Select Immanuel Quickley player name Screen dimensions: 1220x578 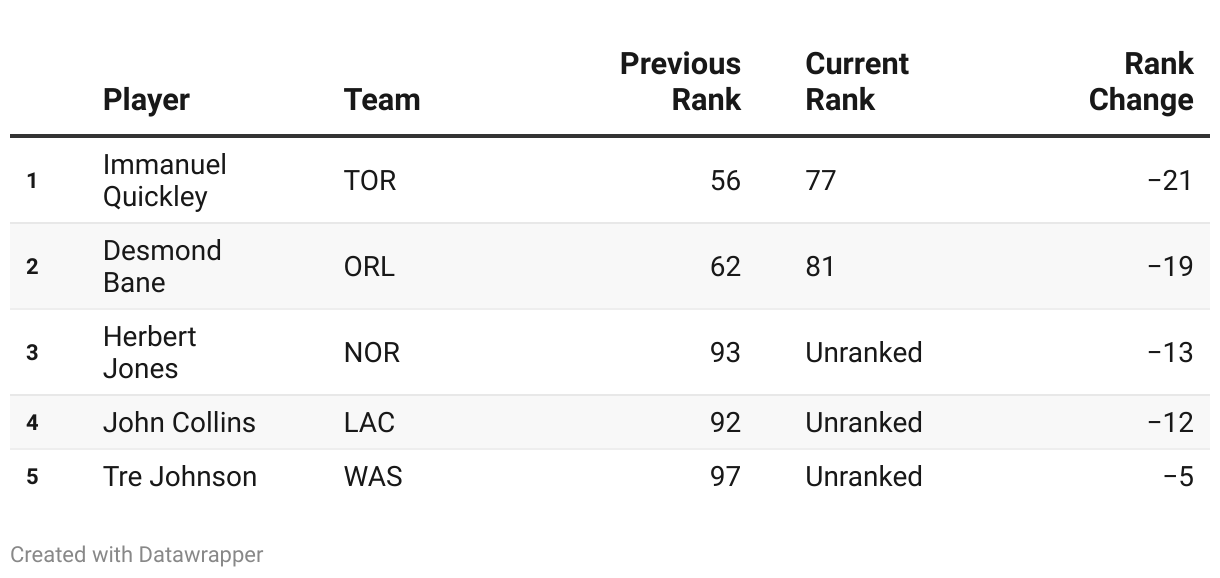[x=165, y=180]
